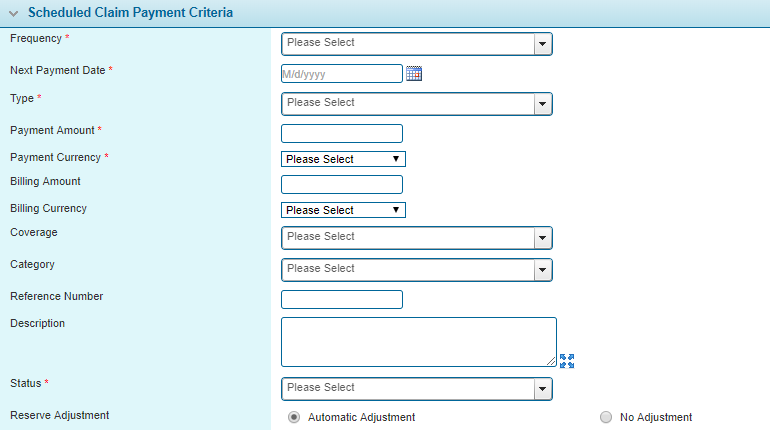Expand the Billing Currency select box
770x430 pixels.
(x=343, y=210)
